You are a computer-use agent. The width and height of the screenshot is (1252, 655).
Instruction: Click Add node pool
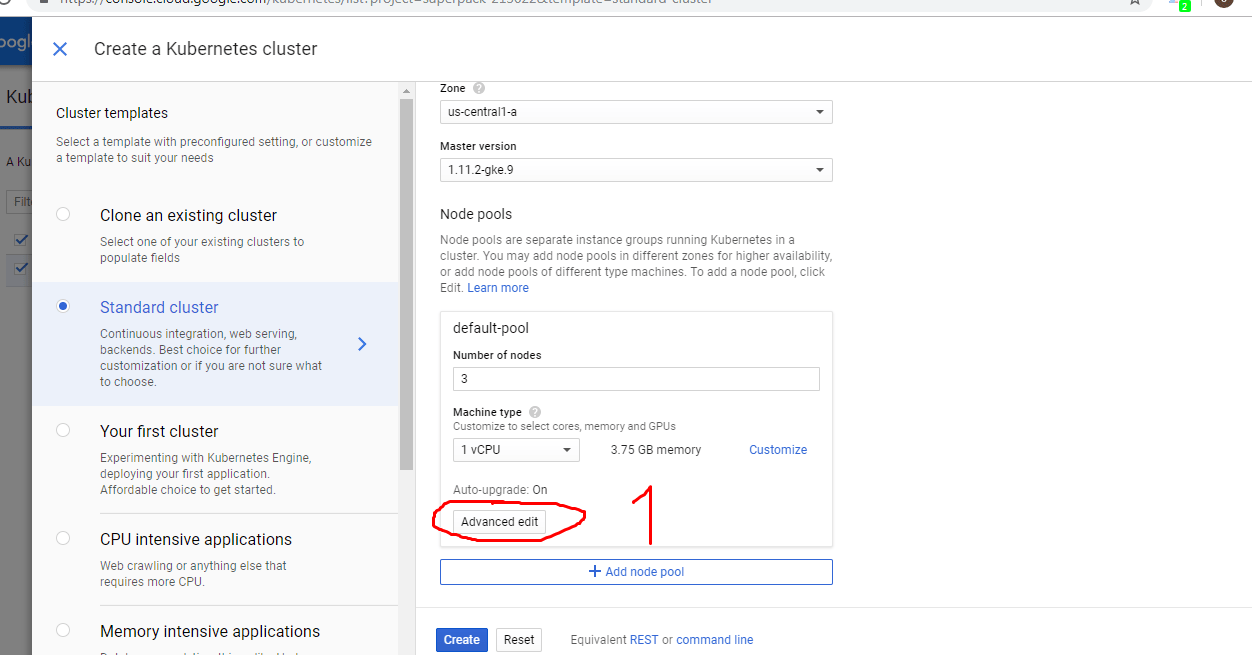[x=636, y=571]
